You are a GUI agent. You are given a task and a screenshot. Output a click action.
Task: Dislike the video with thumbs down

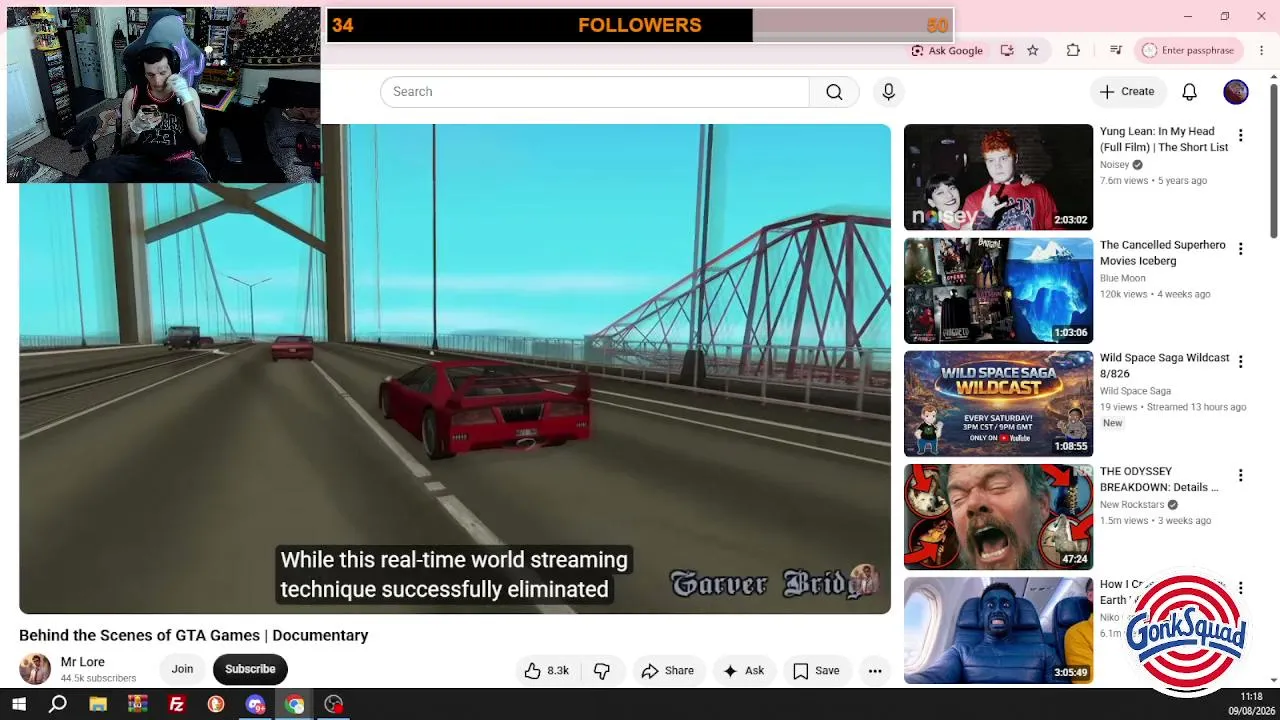click(602, 671)
